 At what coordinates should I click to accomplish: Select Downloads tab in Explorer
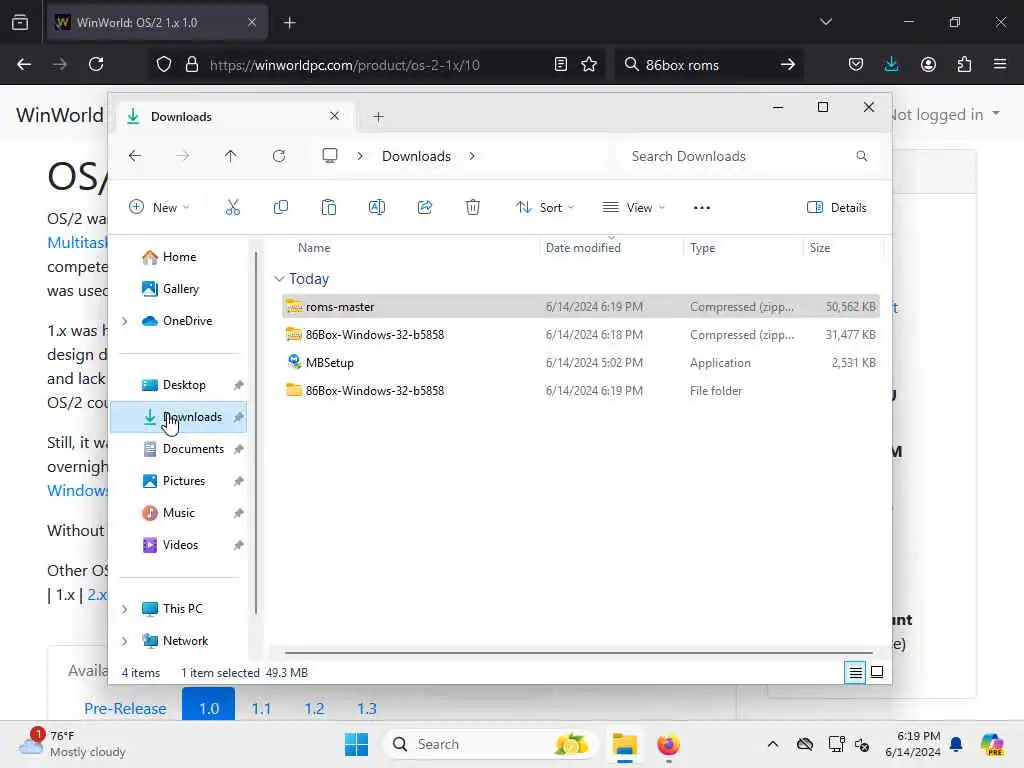tap(235, 116)
